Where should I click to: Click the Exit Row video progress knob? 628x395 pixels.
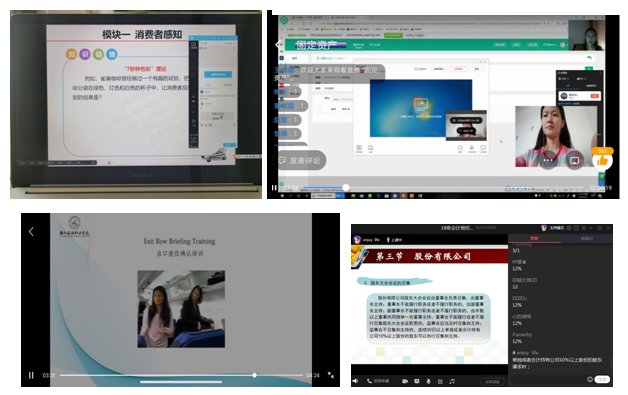[x=254, y=375]
